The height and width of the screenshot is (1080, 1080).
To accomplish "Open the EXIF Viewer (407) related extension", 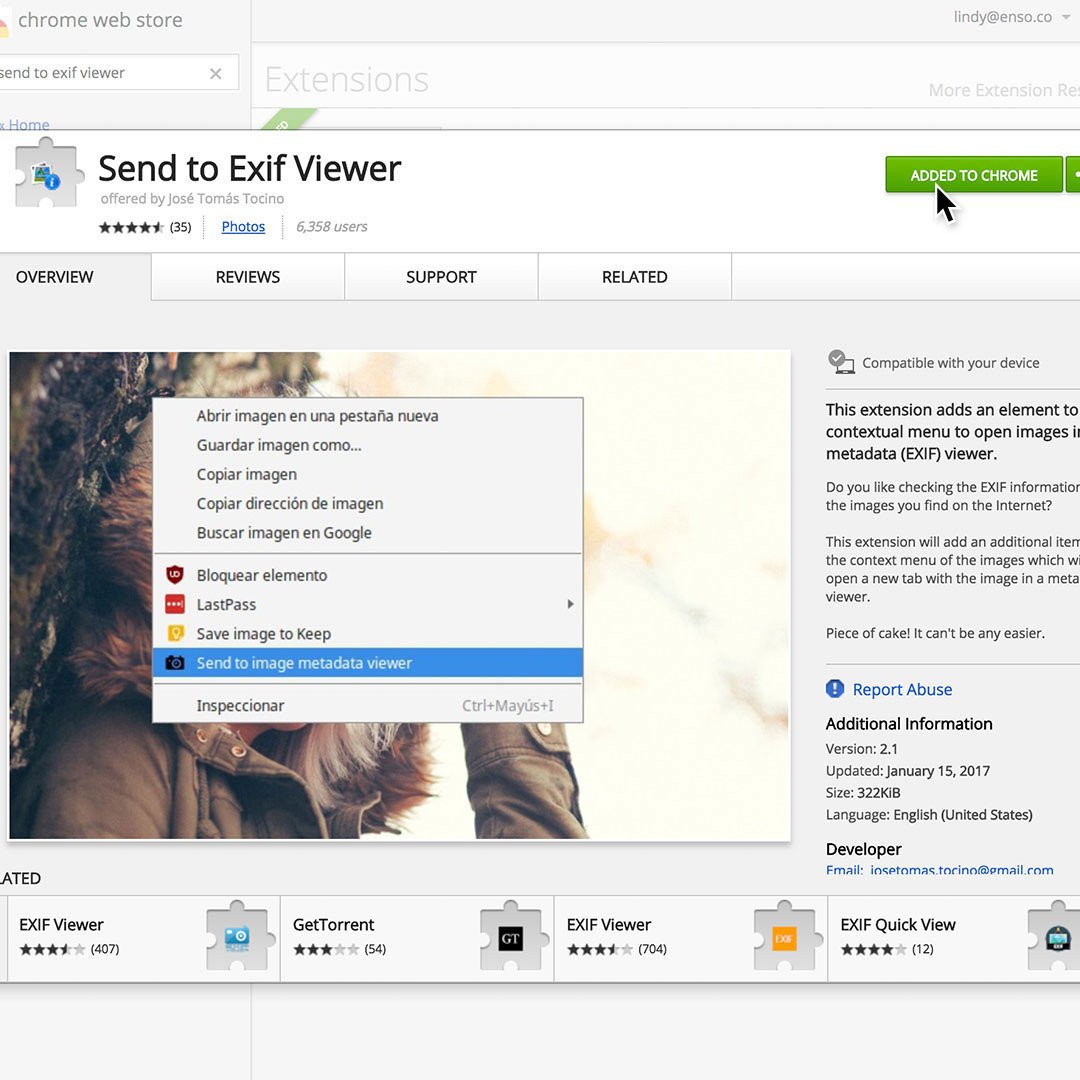I will pos(143,939).
